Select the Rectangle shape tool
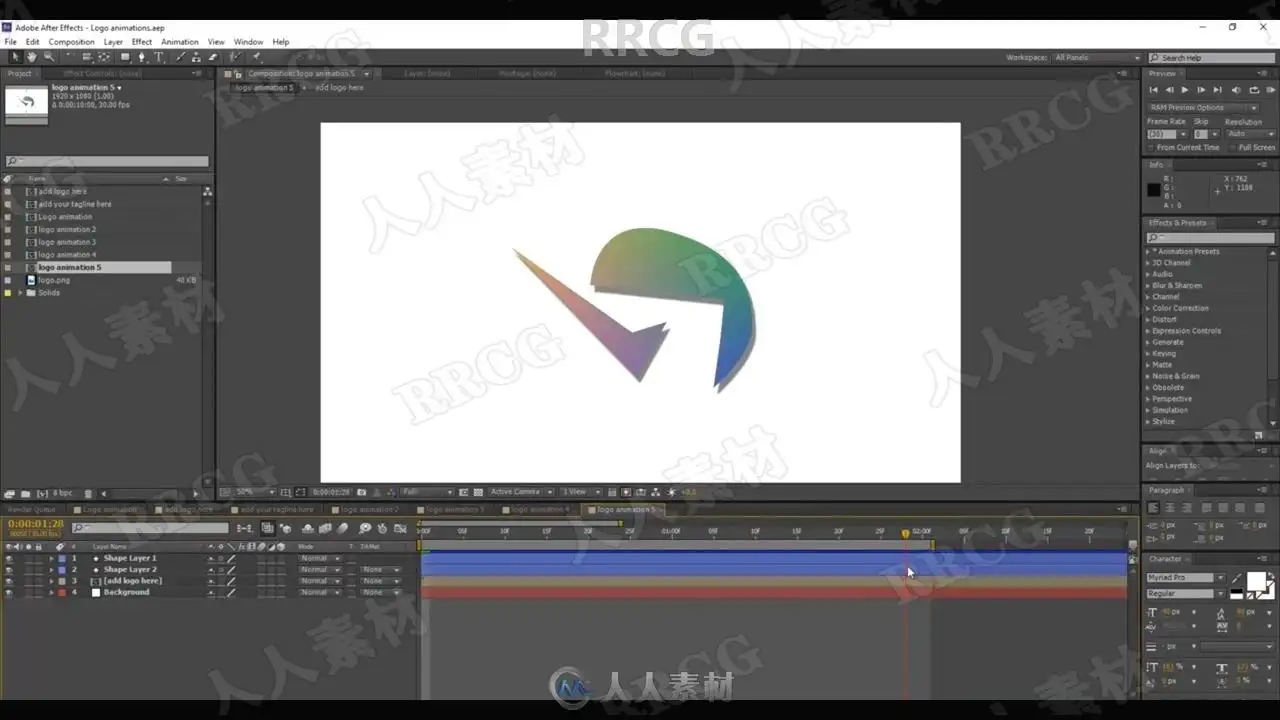The height and width of the screenshot is (720, 1280). [125, 57]
